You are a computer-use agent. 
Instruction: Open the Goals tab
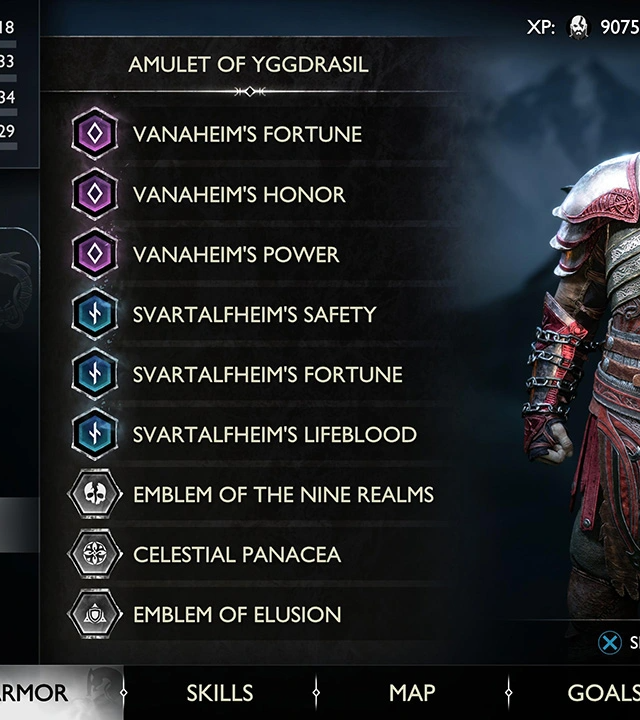[603, 692]
